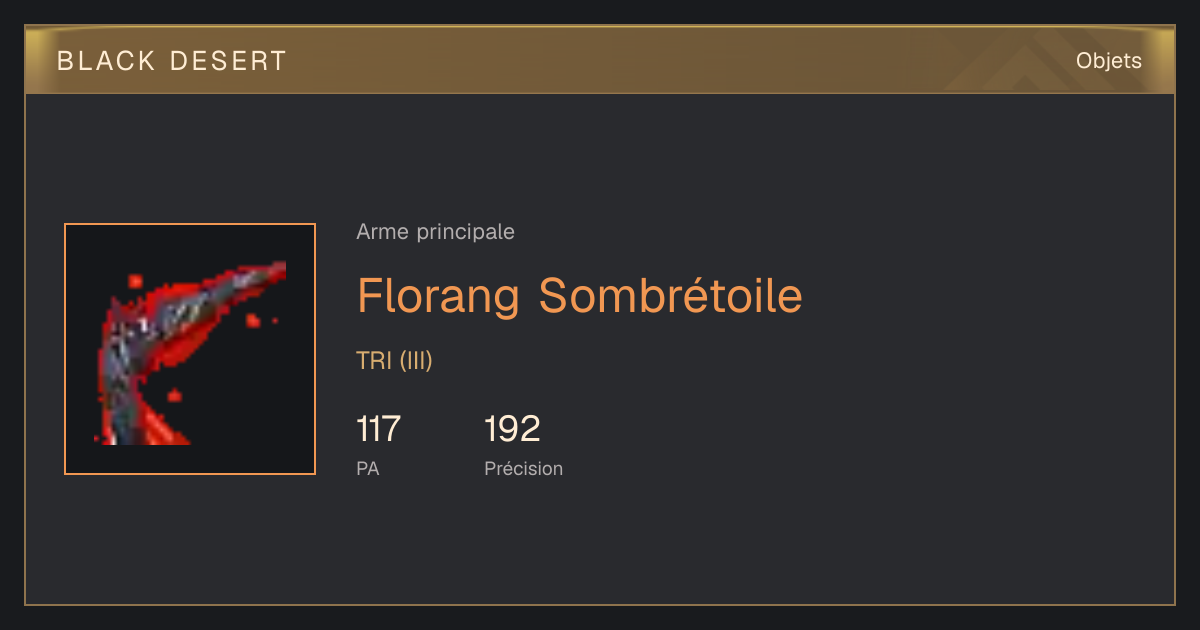Select the Précision stat label
This screenshot has height=630, width=1200.
pos(524,468)
